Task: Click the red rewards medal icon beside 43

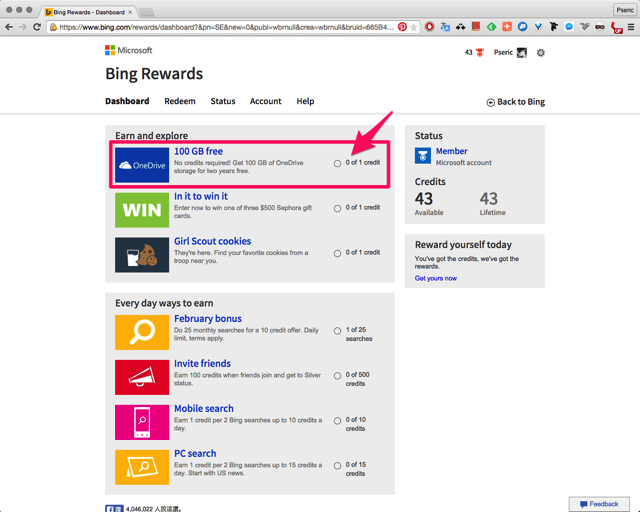Action: click(x=480, y=53)
